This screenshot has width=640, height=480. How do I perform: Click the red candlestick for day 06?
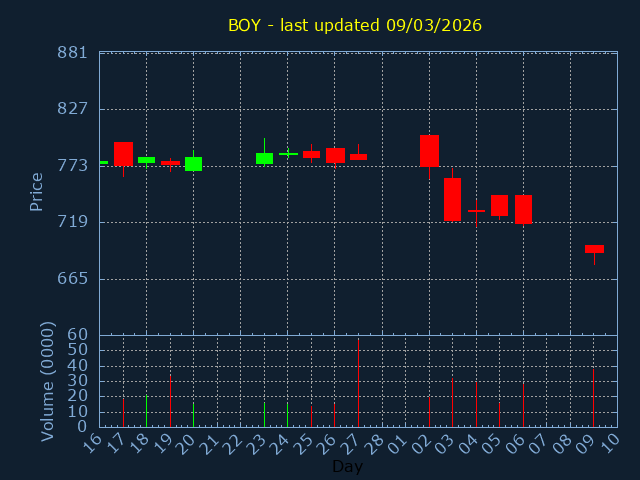click(x=523, y=209)
